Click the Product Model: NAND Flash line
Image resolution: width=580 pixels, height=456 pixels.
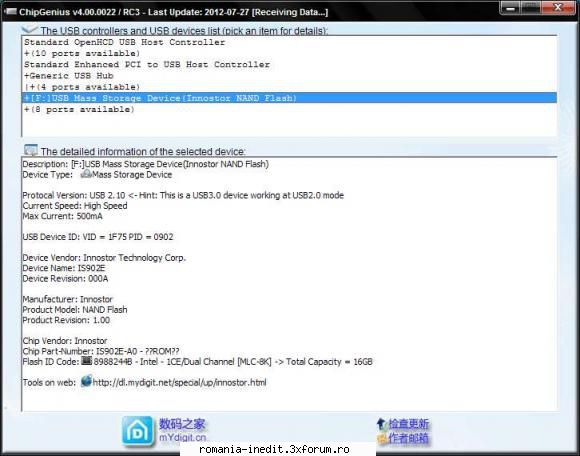point(75,310)
